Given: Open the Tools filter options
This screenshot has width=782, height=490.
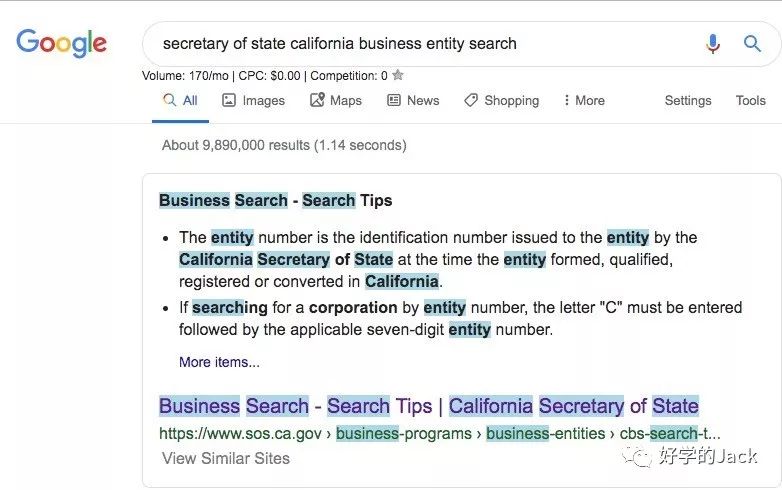Looking at the screenshot, I should coord(750,100).
